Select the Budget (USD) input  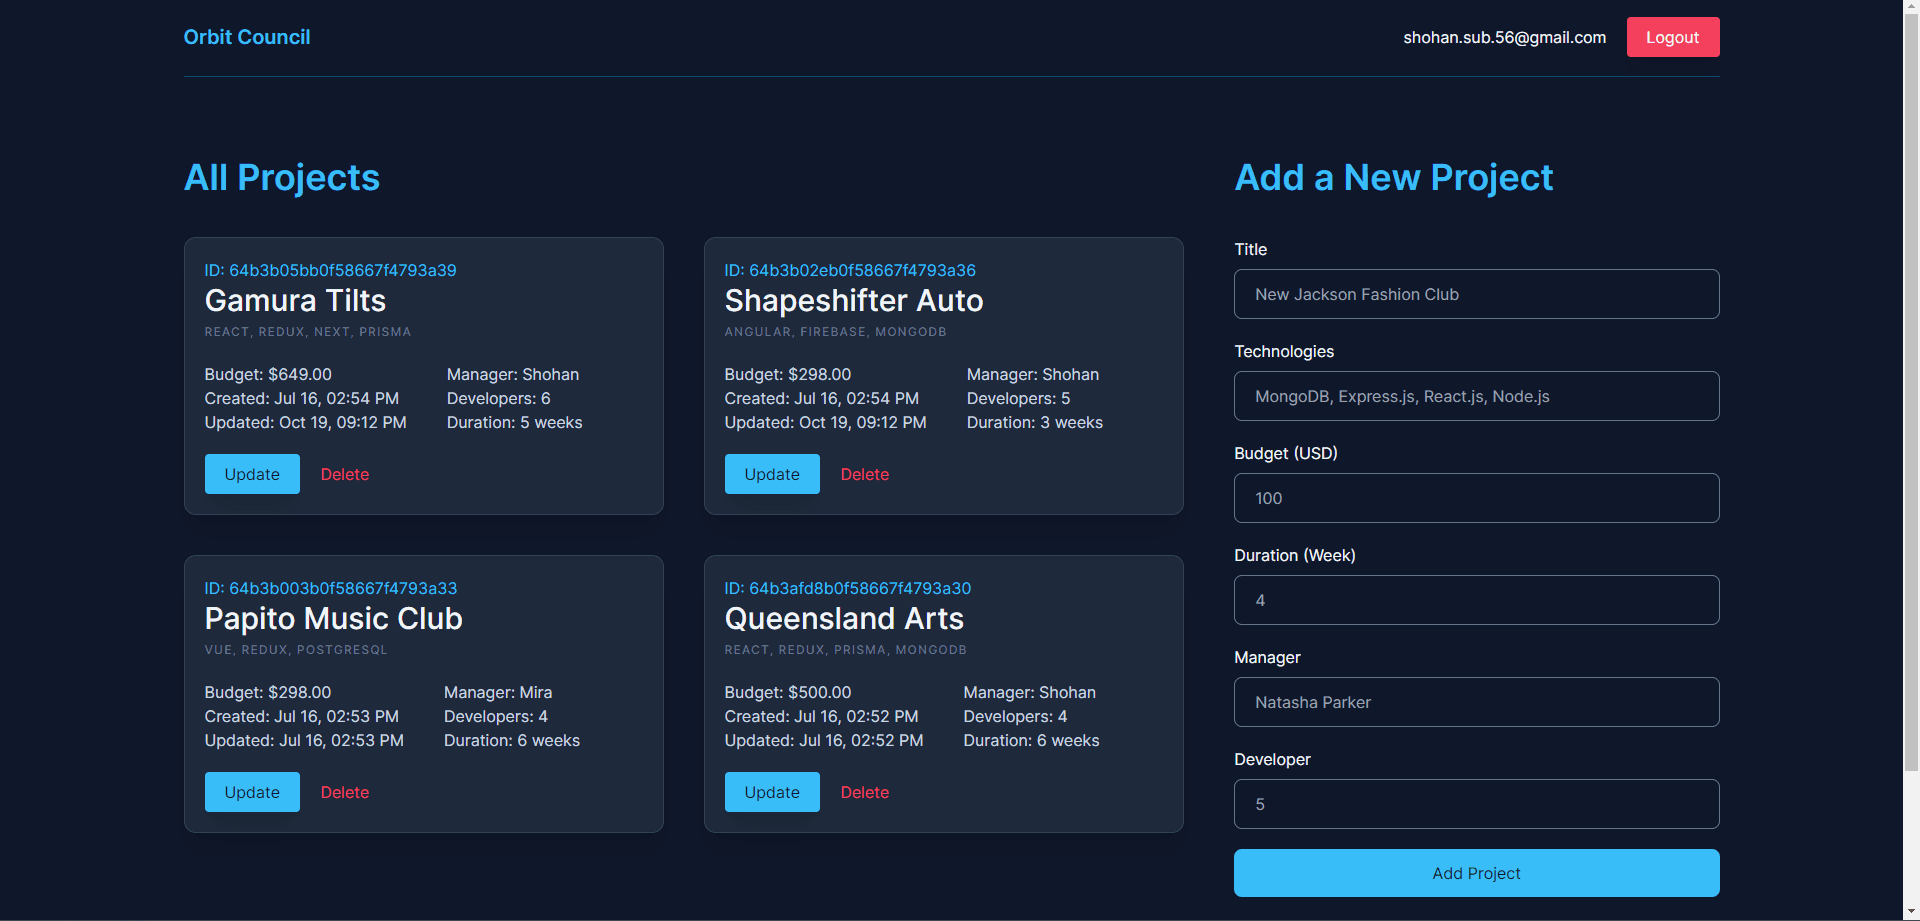[1476, 498]
